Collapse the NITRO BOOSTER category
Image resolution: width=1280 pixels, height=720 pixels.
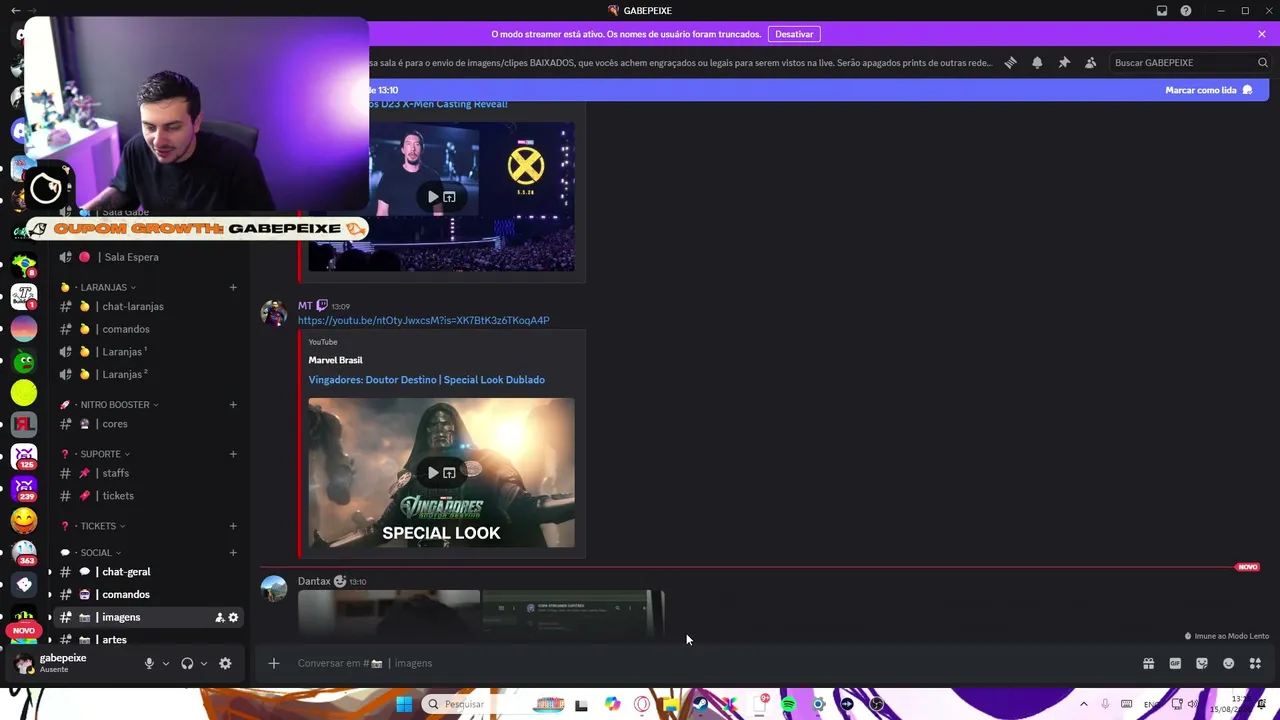click(x=115, y=405)
